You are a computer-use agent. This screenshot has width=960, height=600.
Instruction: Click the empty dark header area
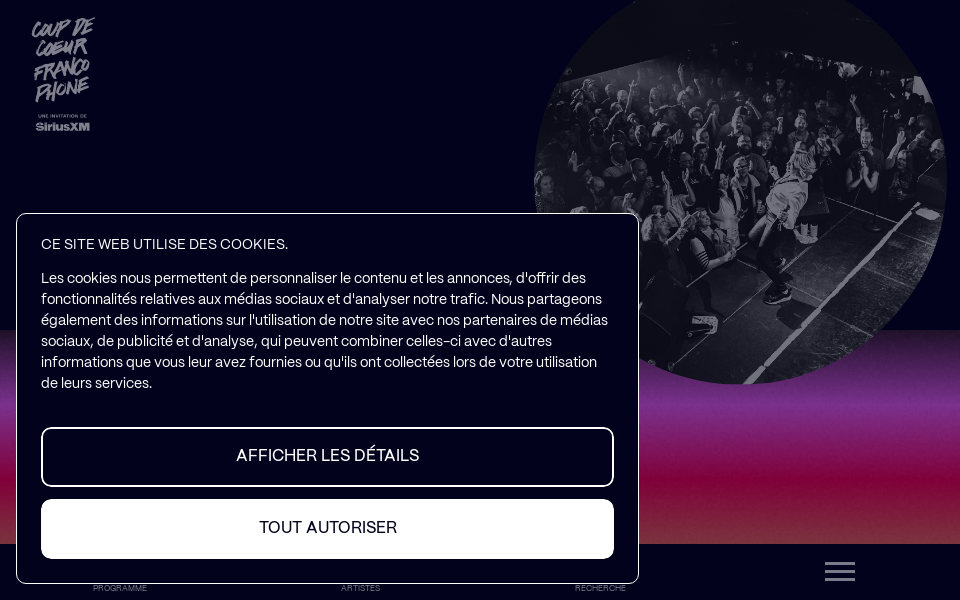pos(306,104)
